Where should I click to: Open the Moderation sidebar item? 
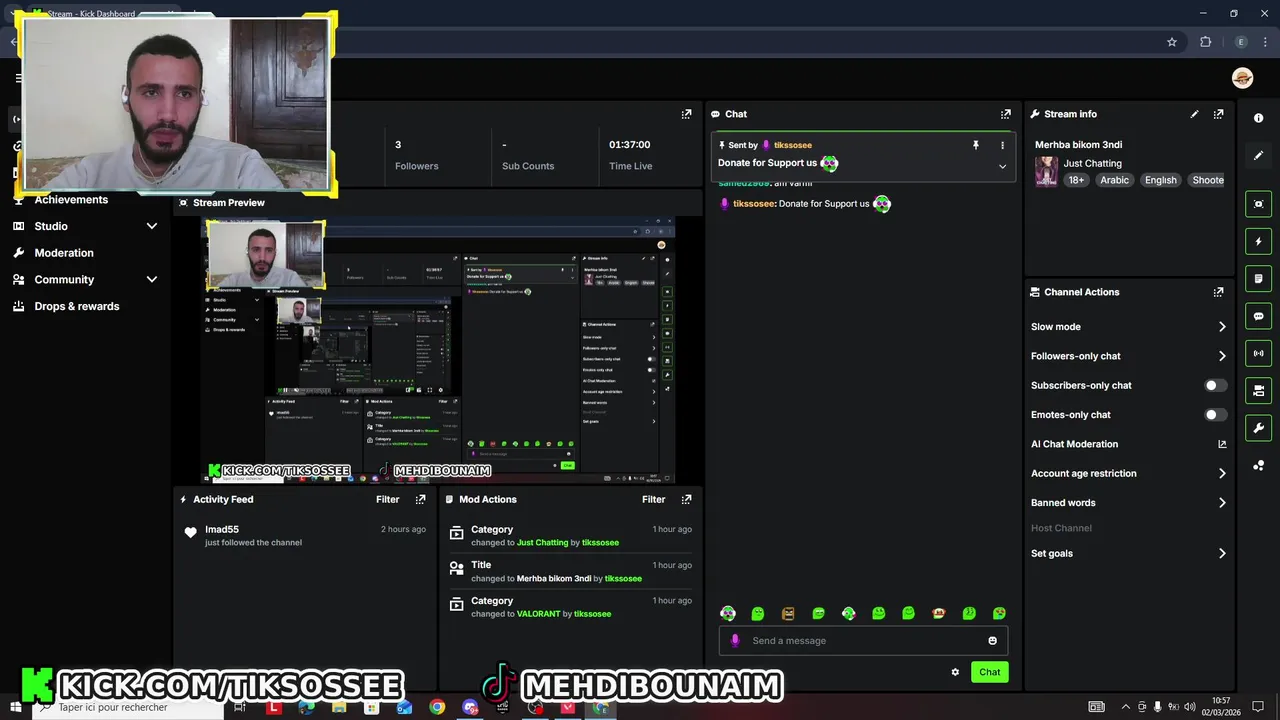point(63,253)
